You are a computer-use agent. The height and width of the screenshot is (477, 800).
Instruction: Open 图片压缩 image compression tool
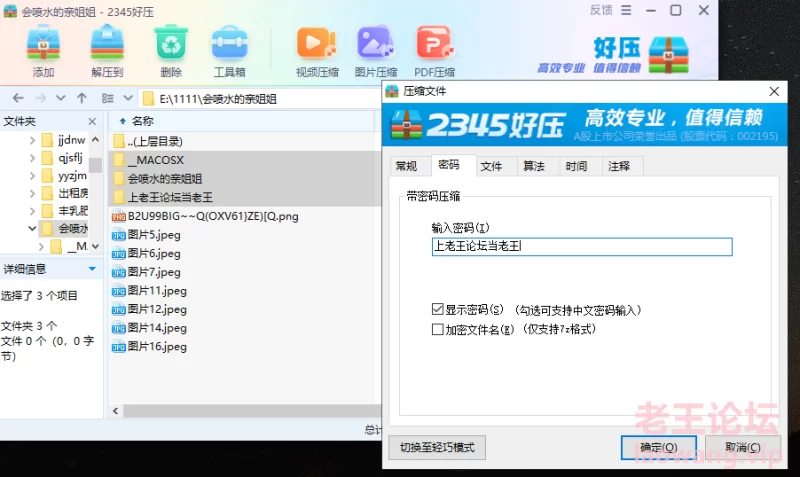coord(376,51)
